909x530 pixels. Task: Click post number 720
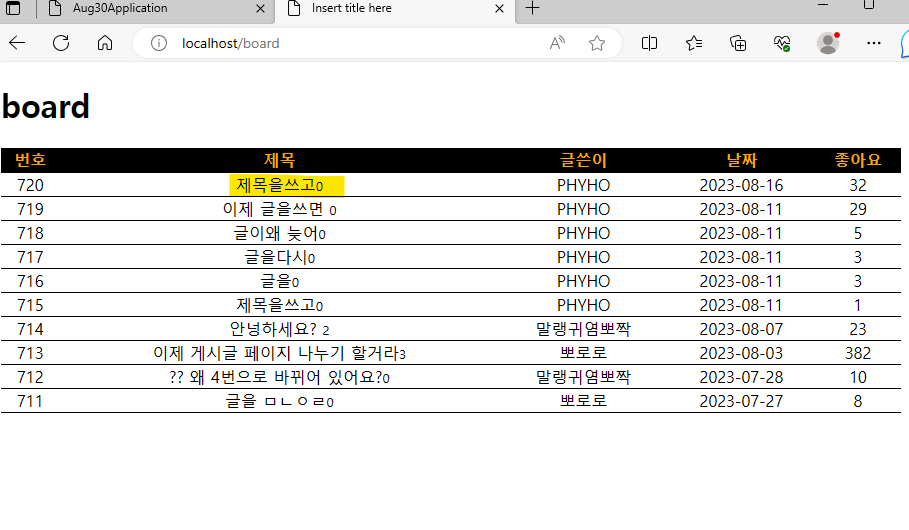pos(30,186)
